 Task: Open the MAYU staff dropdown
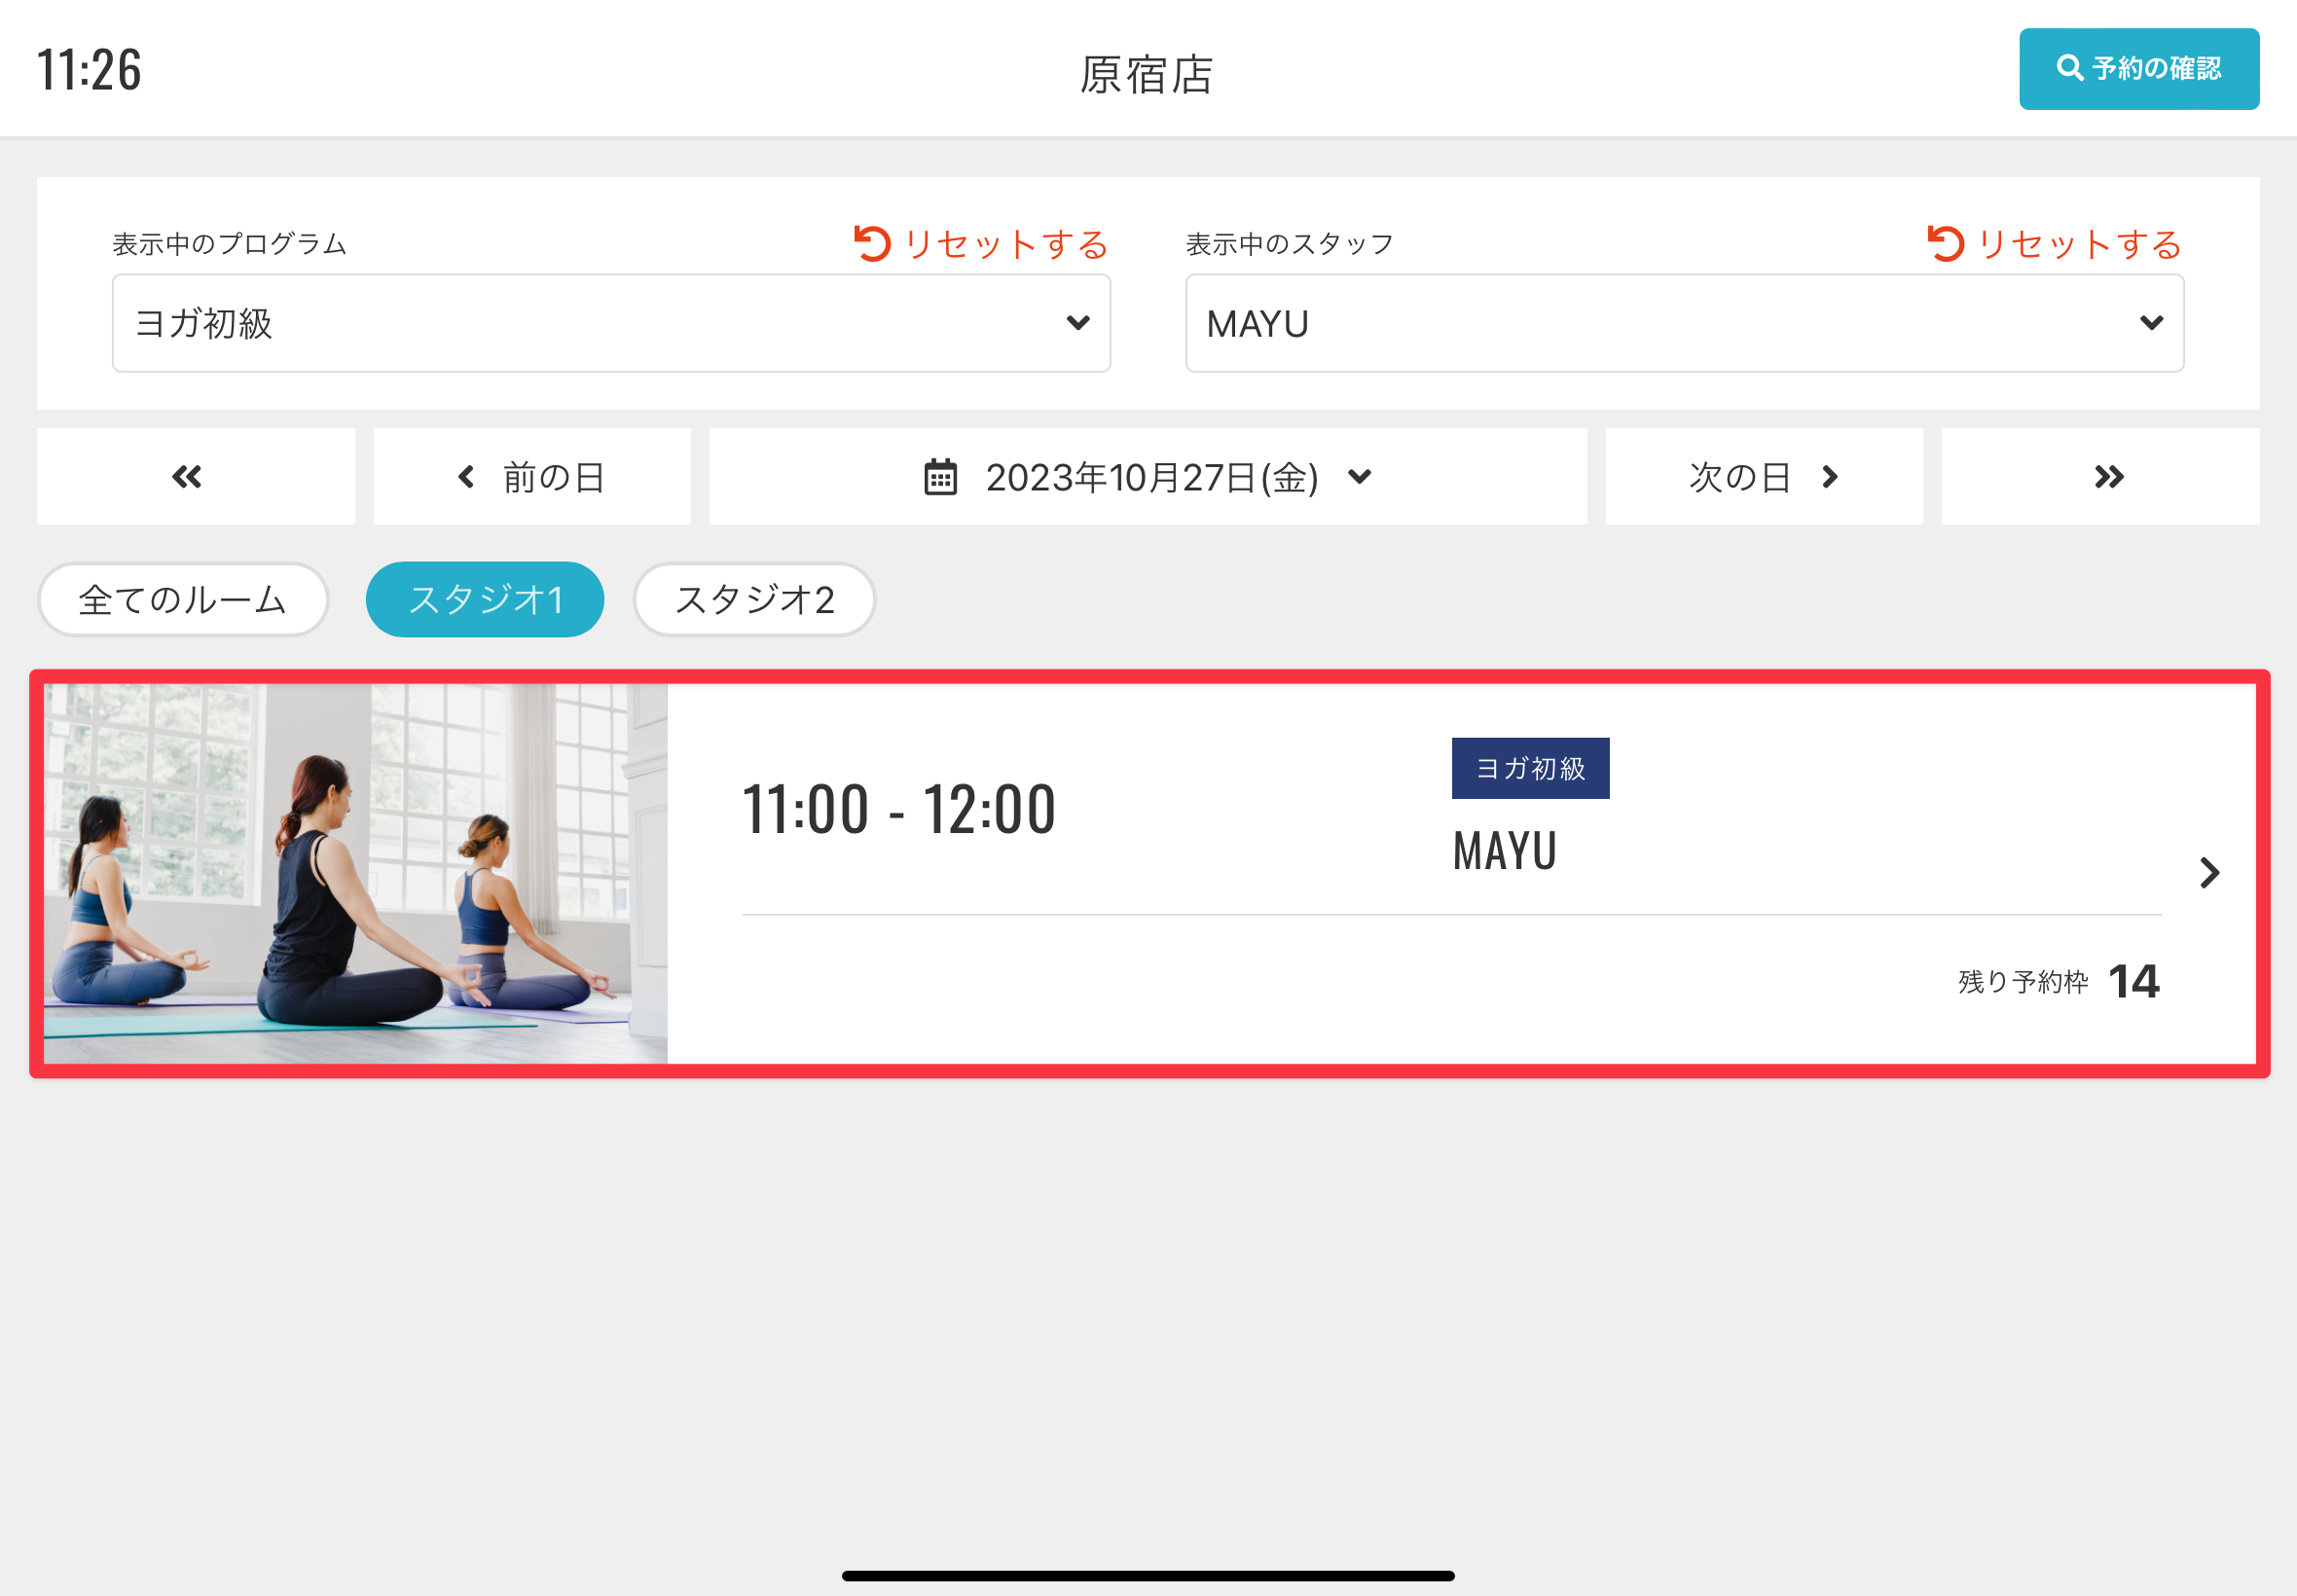[x=1684, y=323]
